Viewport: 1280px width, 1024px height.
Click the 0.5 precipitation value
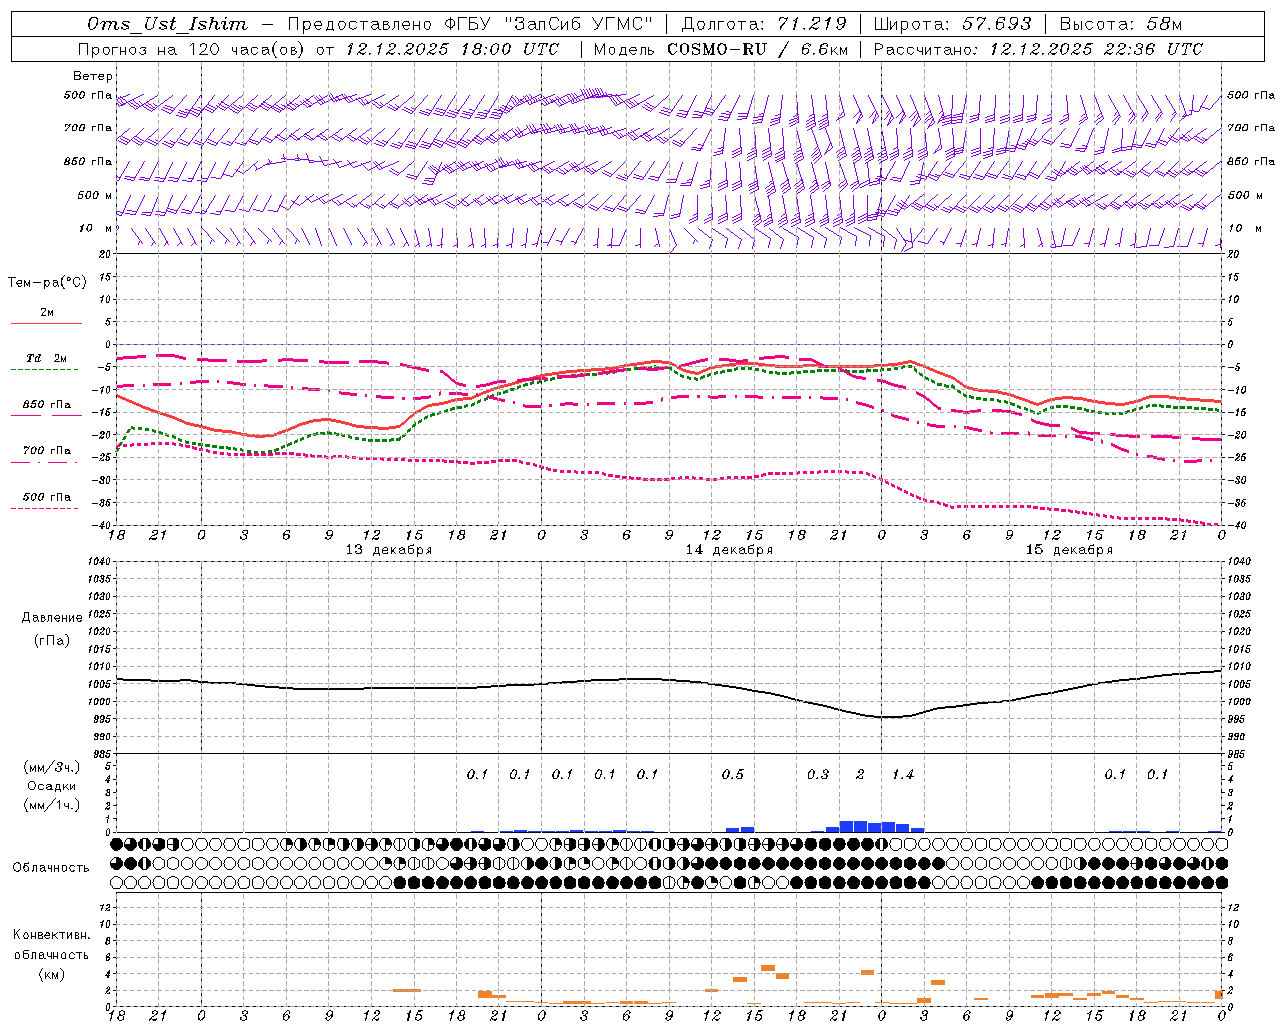(733, 775)
